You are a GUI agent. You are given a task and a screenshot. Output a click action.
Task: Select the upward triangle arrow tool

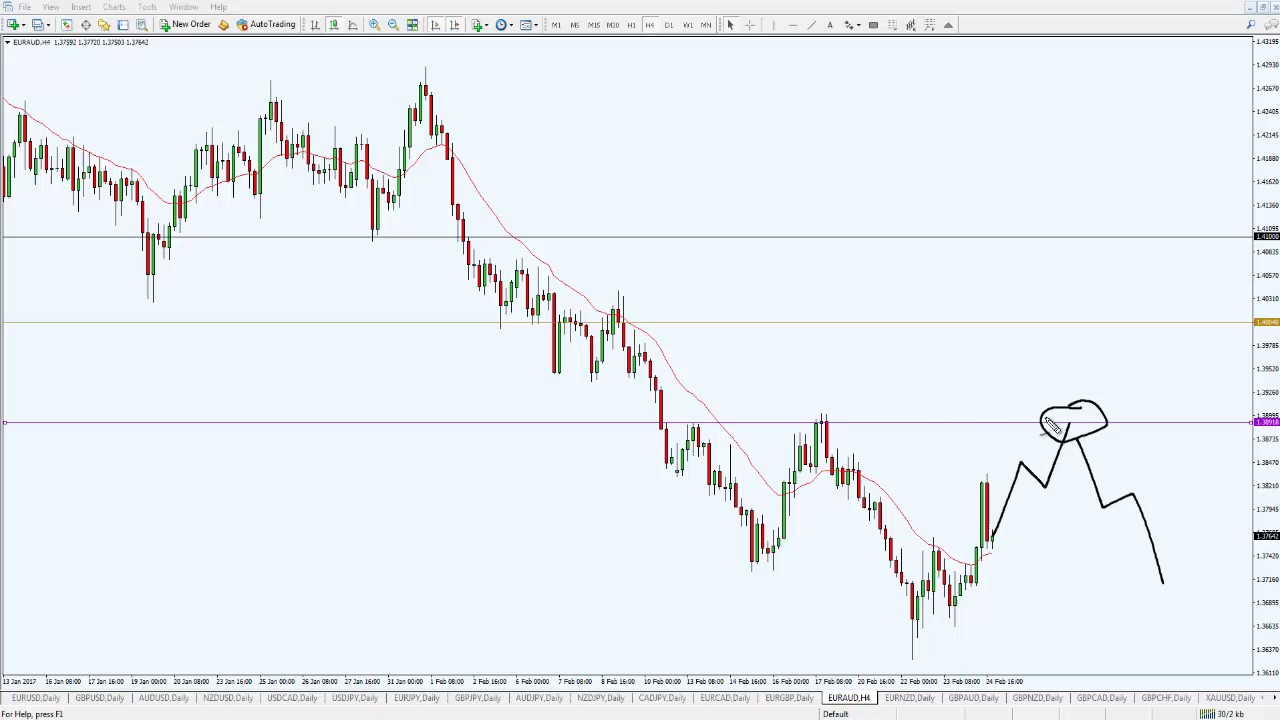[948, 25]
